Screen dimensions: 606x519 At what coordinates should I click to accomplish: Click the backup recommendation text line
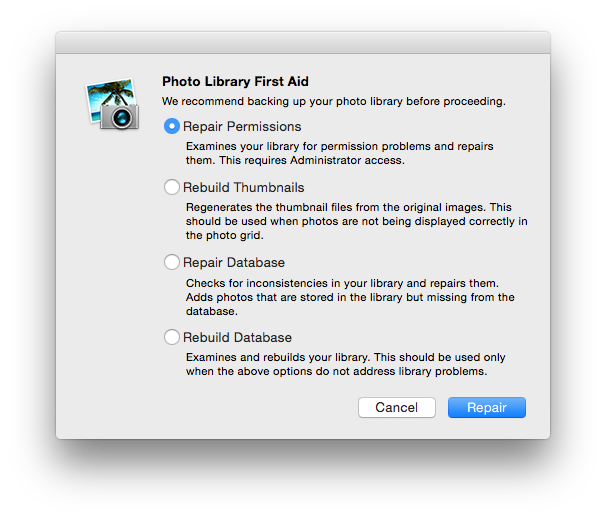tap(333, 101)
